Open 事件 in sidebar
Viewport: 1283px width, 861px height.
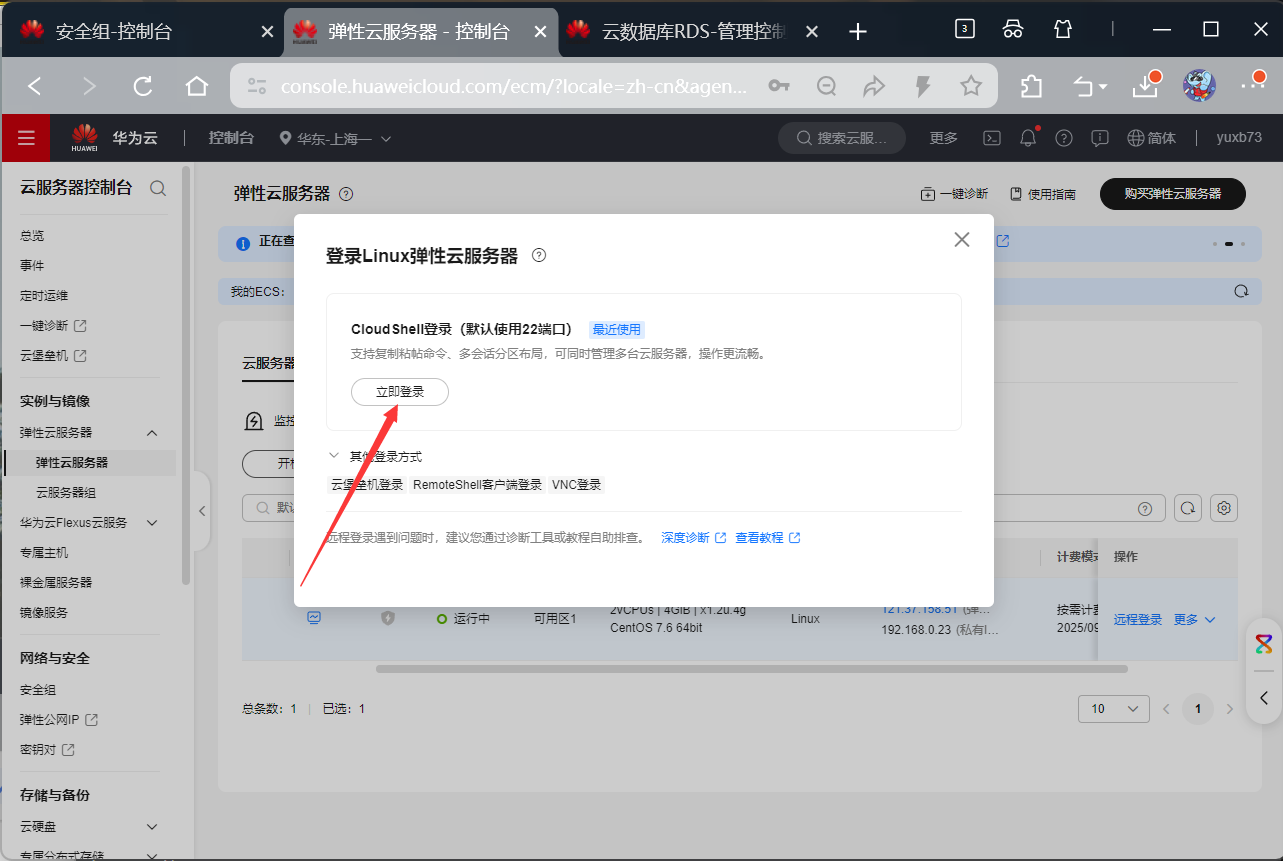point(32,266)
